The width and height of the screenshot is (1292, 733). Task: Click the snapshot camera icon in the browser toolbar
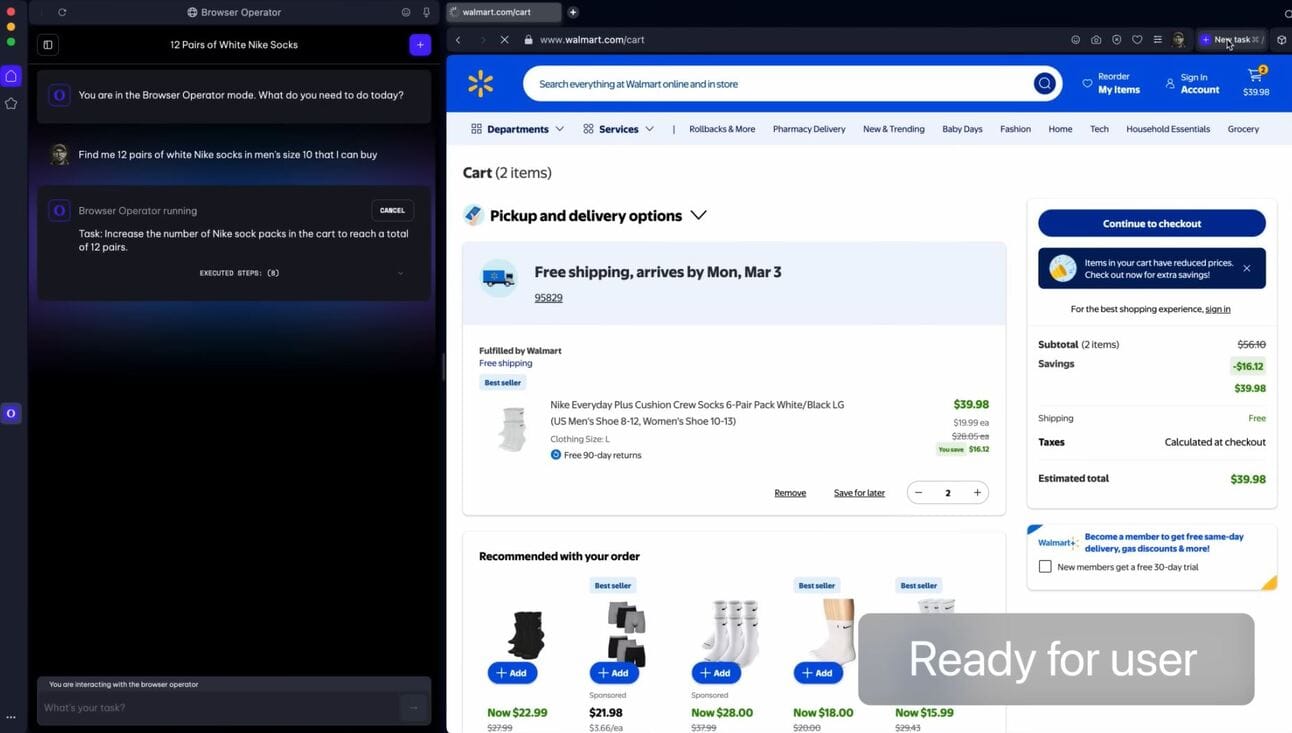click(1096, 40)
